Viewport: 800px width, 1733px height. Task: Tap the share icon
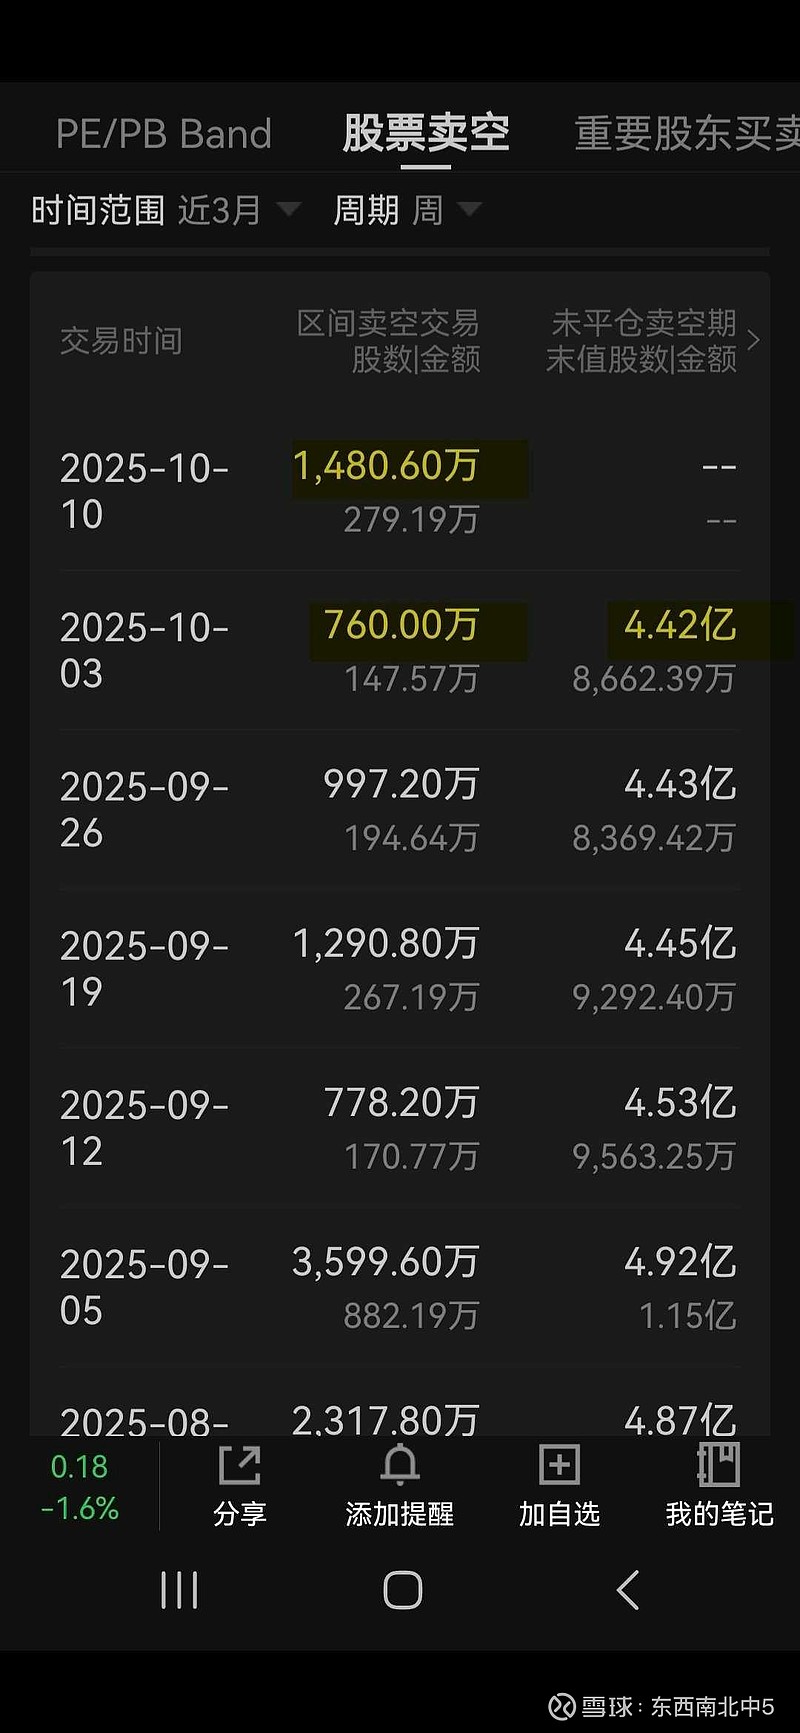pos(239,1467)
